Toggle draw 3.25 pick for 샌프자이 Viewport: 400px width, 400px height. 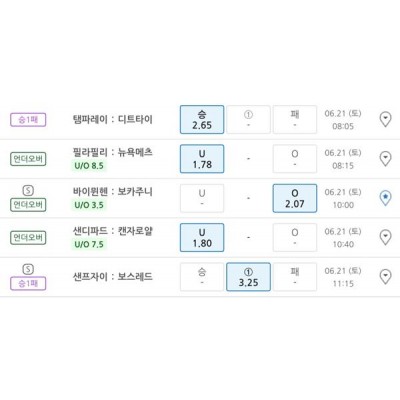click(x=248, y=277)
